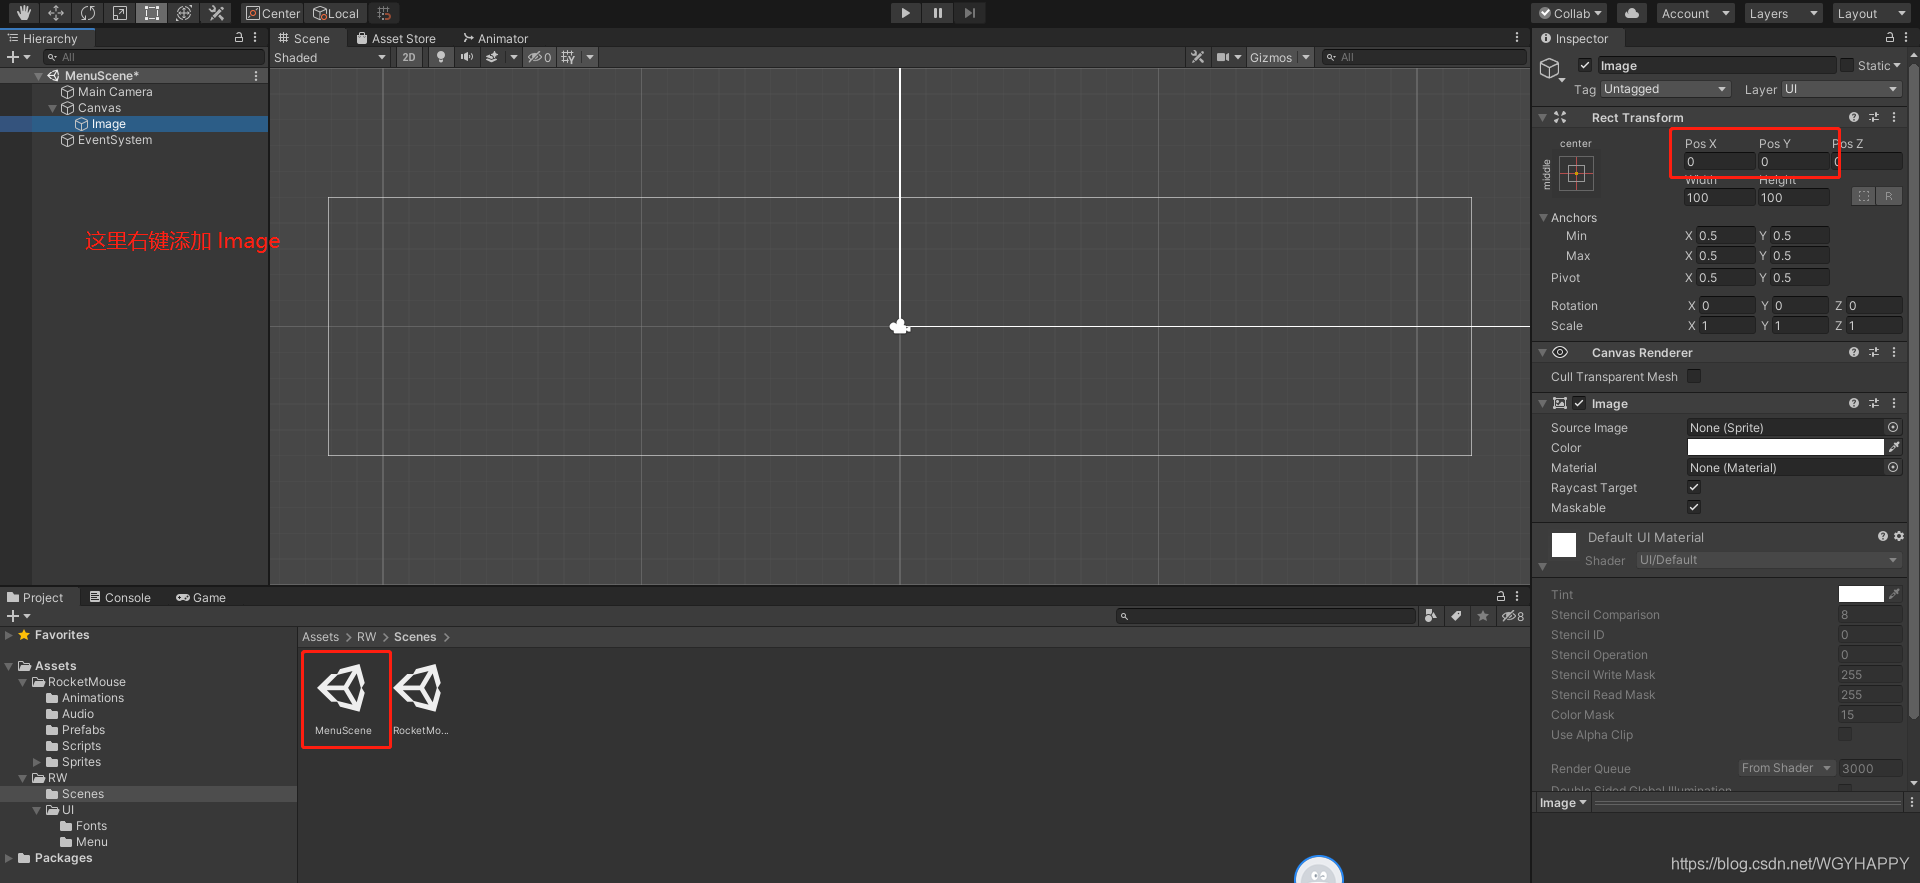
Task: Open Rect Transform presets icon
Action: pyautogui.click(x=1874, y=117)
